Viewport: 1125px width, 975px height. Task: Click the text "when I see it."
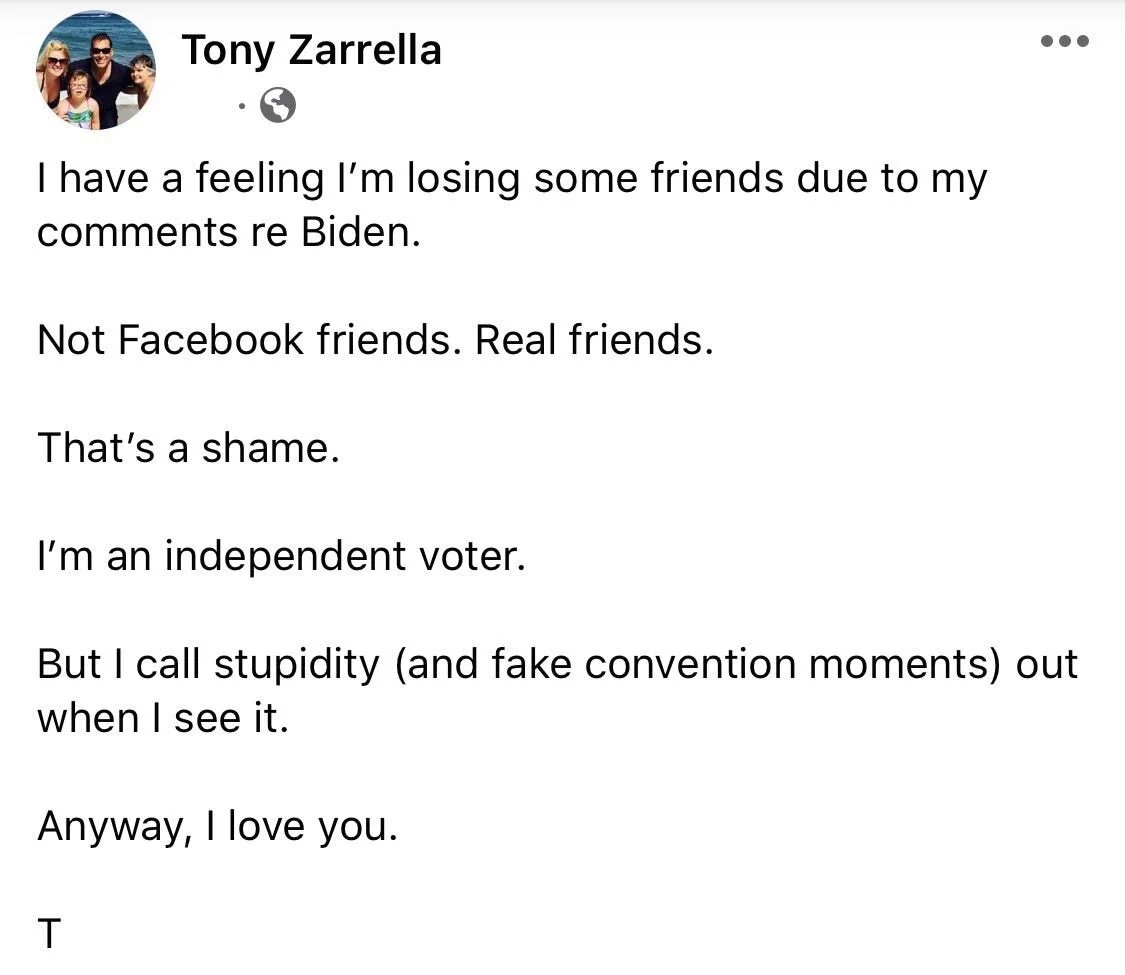tap(163, 718)
